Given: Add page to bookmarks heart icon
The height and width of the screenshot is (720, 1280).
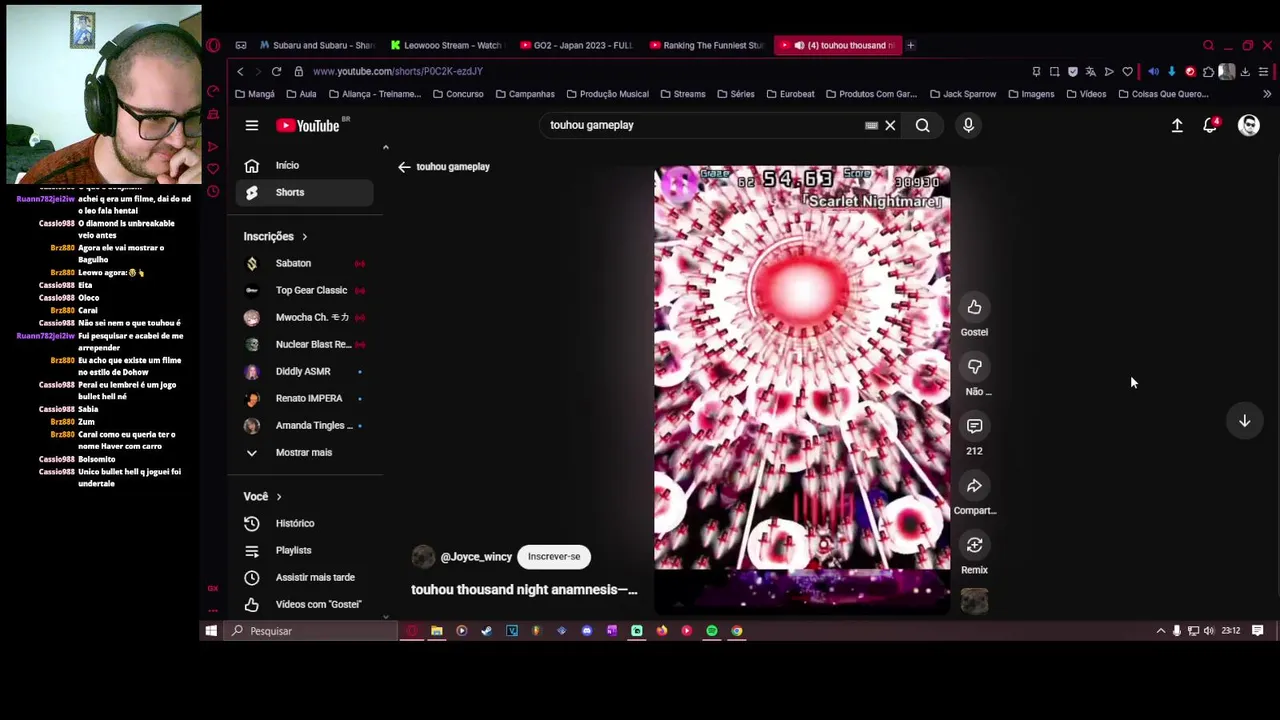Looking at the screenshot, I should pos(1127,72).
